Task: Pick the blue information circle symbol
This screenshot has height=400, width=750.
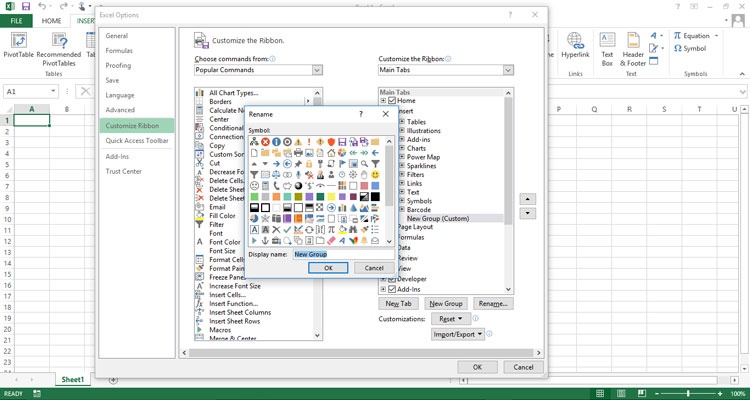Action: coord(276,142)
